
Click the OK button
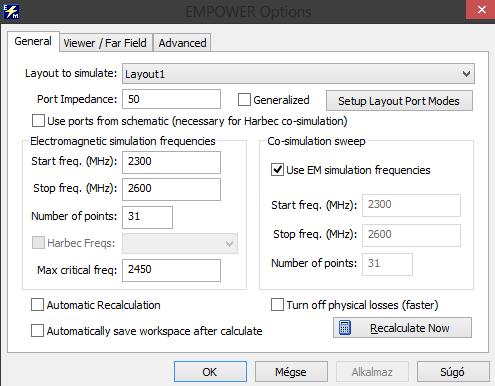point(210,372)
